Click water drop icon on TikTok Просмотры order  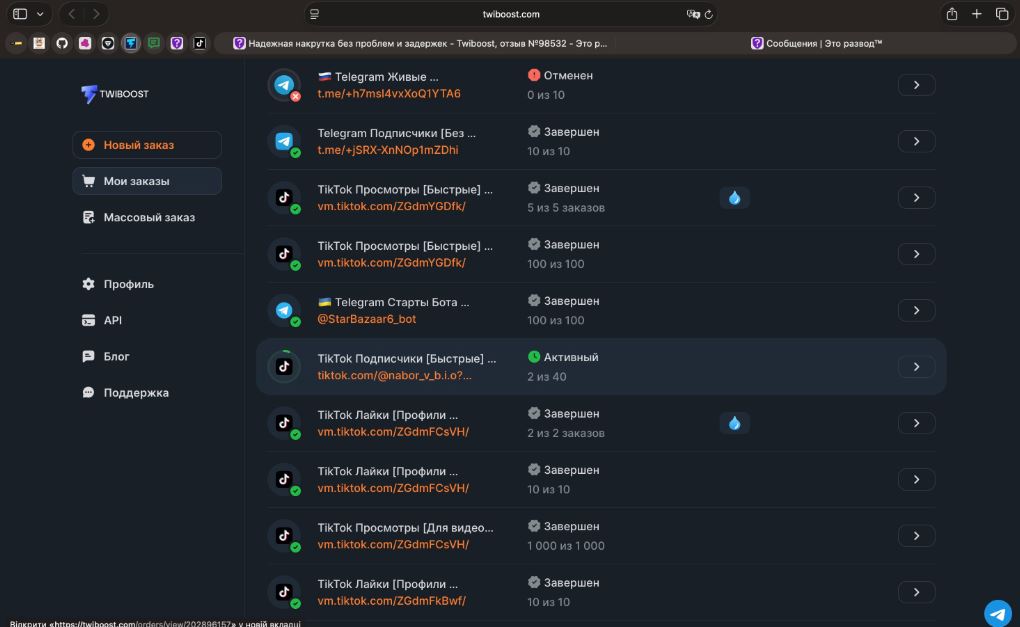734,198
